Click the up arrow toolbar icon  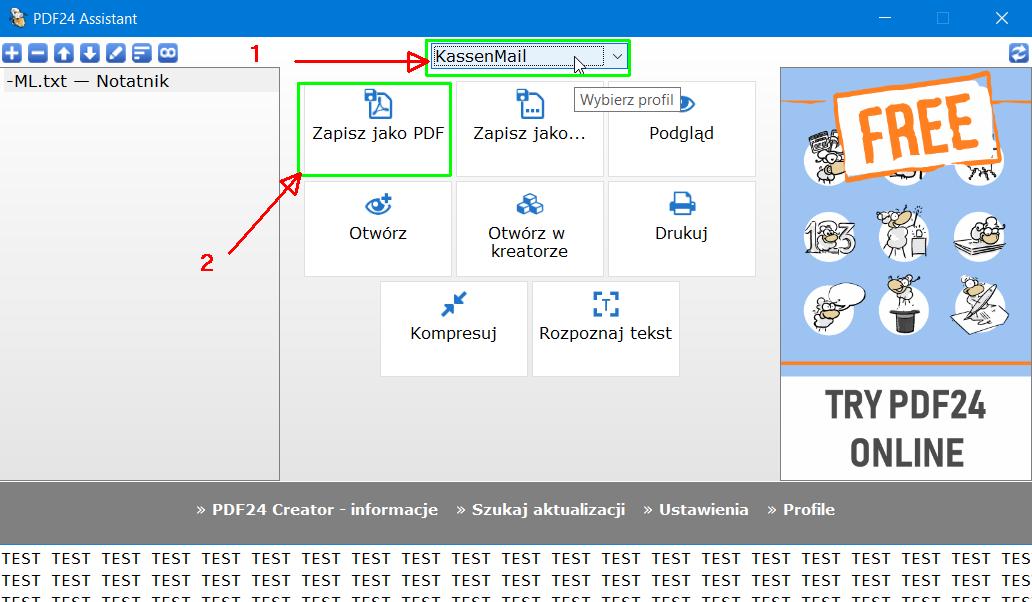coord(64,53)
